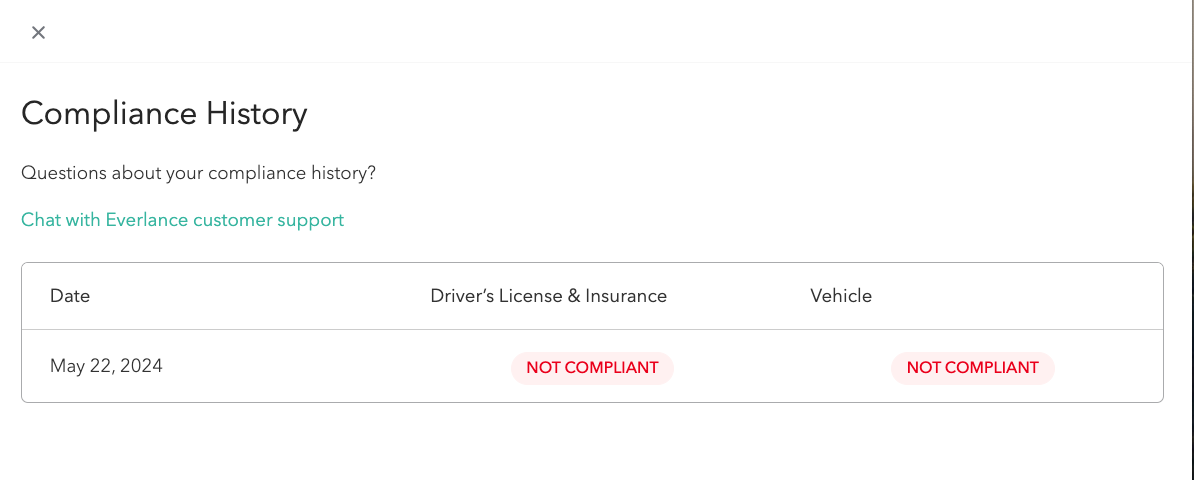Close the Compliance History panel
This screenshot has height=480, width=1194.
pyautogui.click(x=38, y=32)
